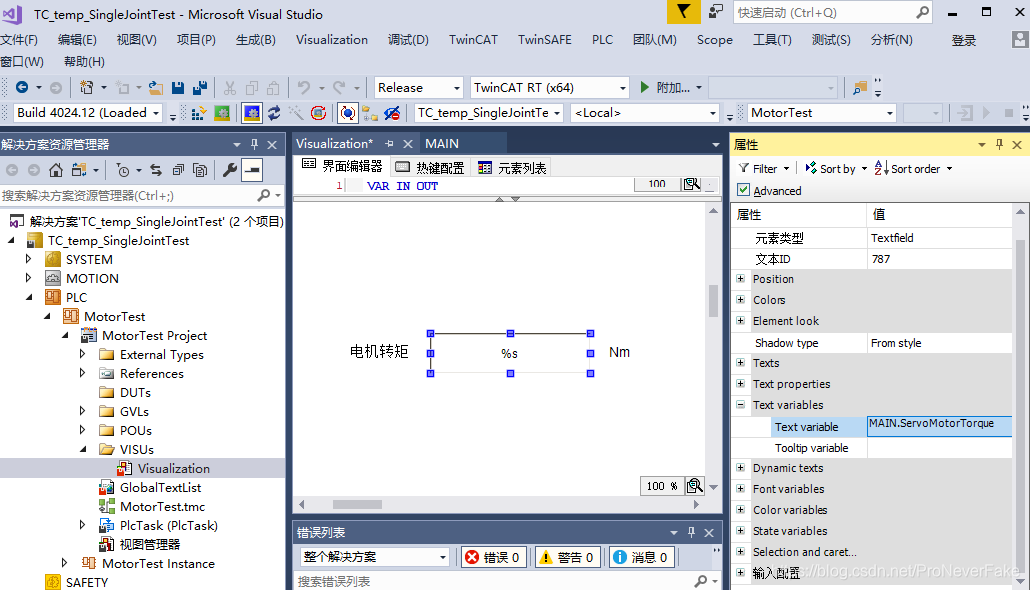Click the TwinCAT restart run mode icon
1030x590 pixels.
click(222, 113)
